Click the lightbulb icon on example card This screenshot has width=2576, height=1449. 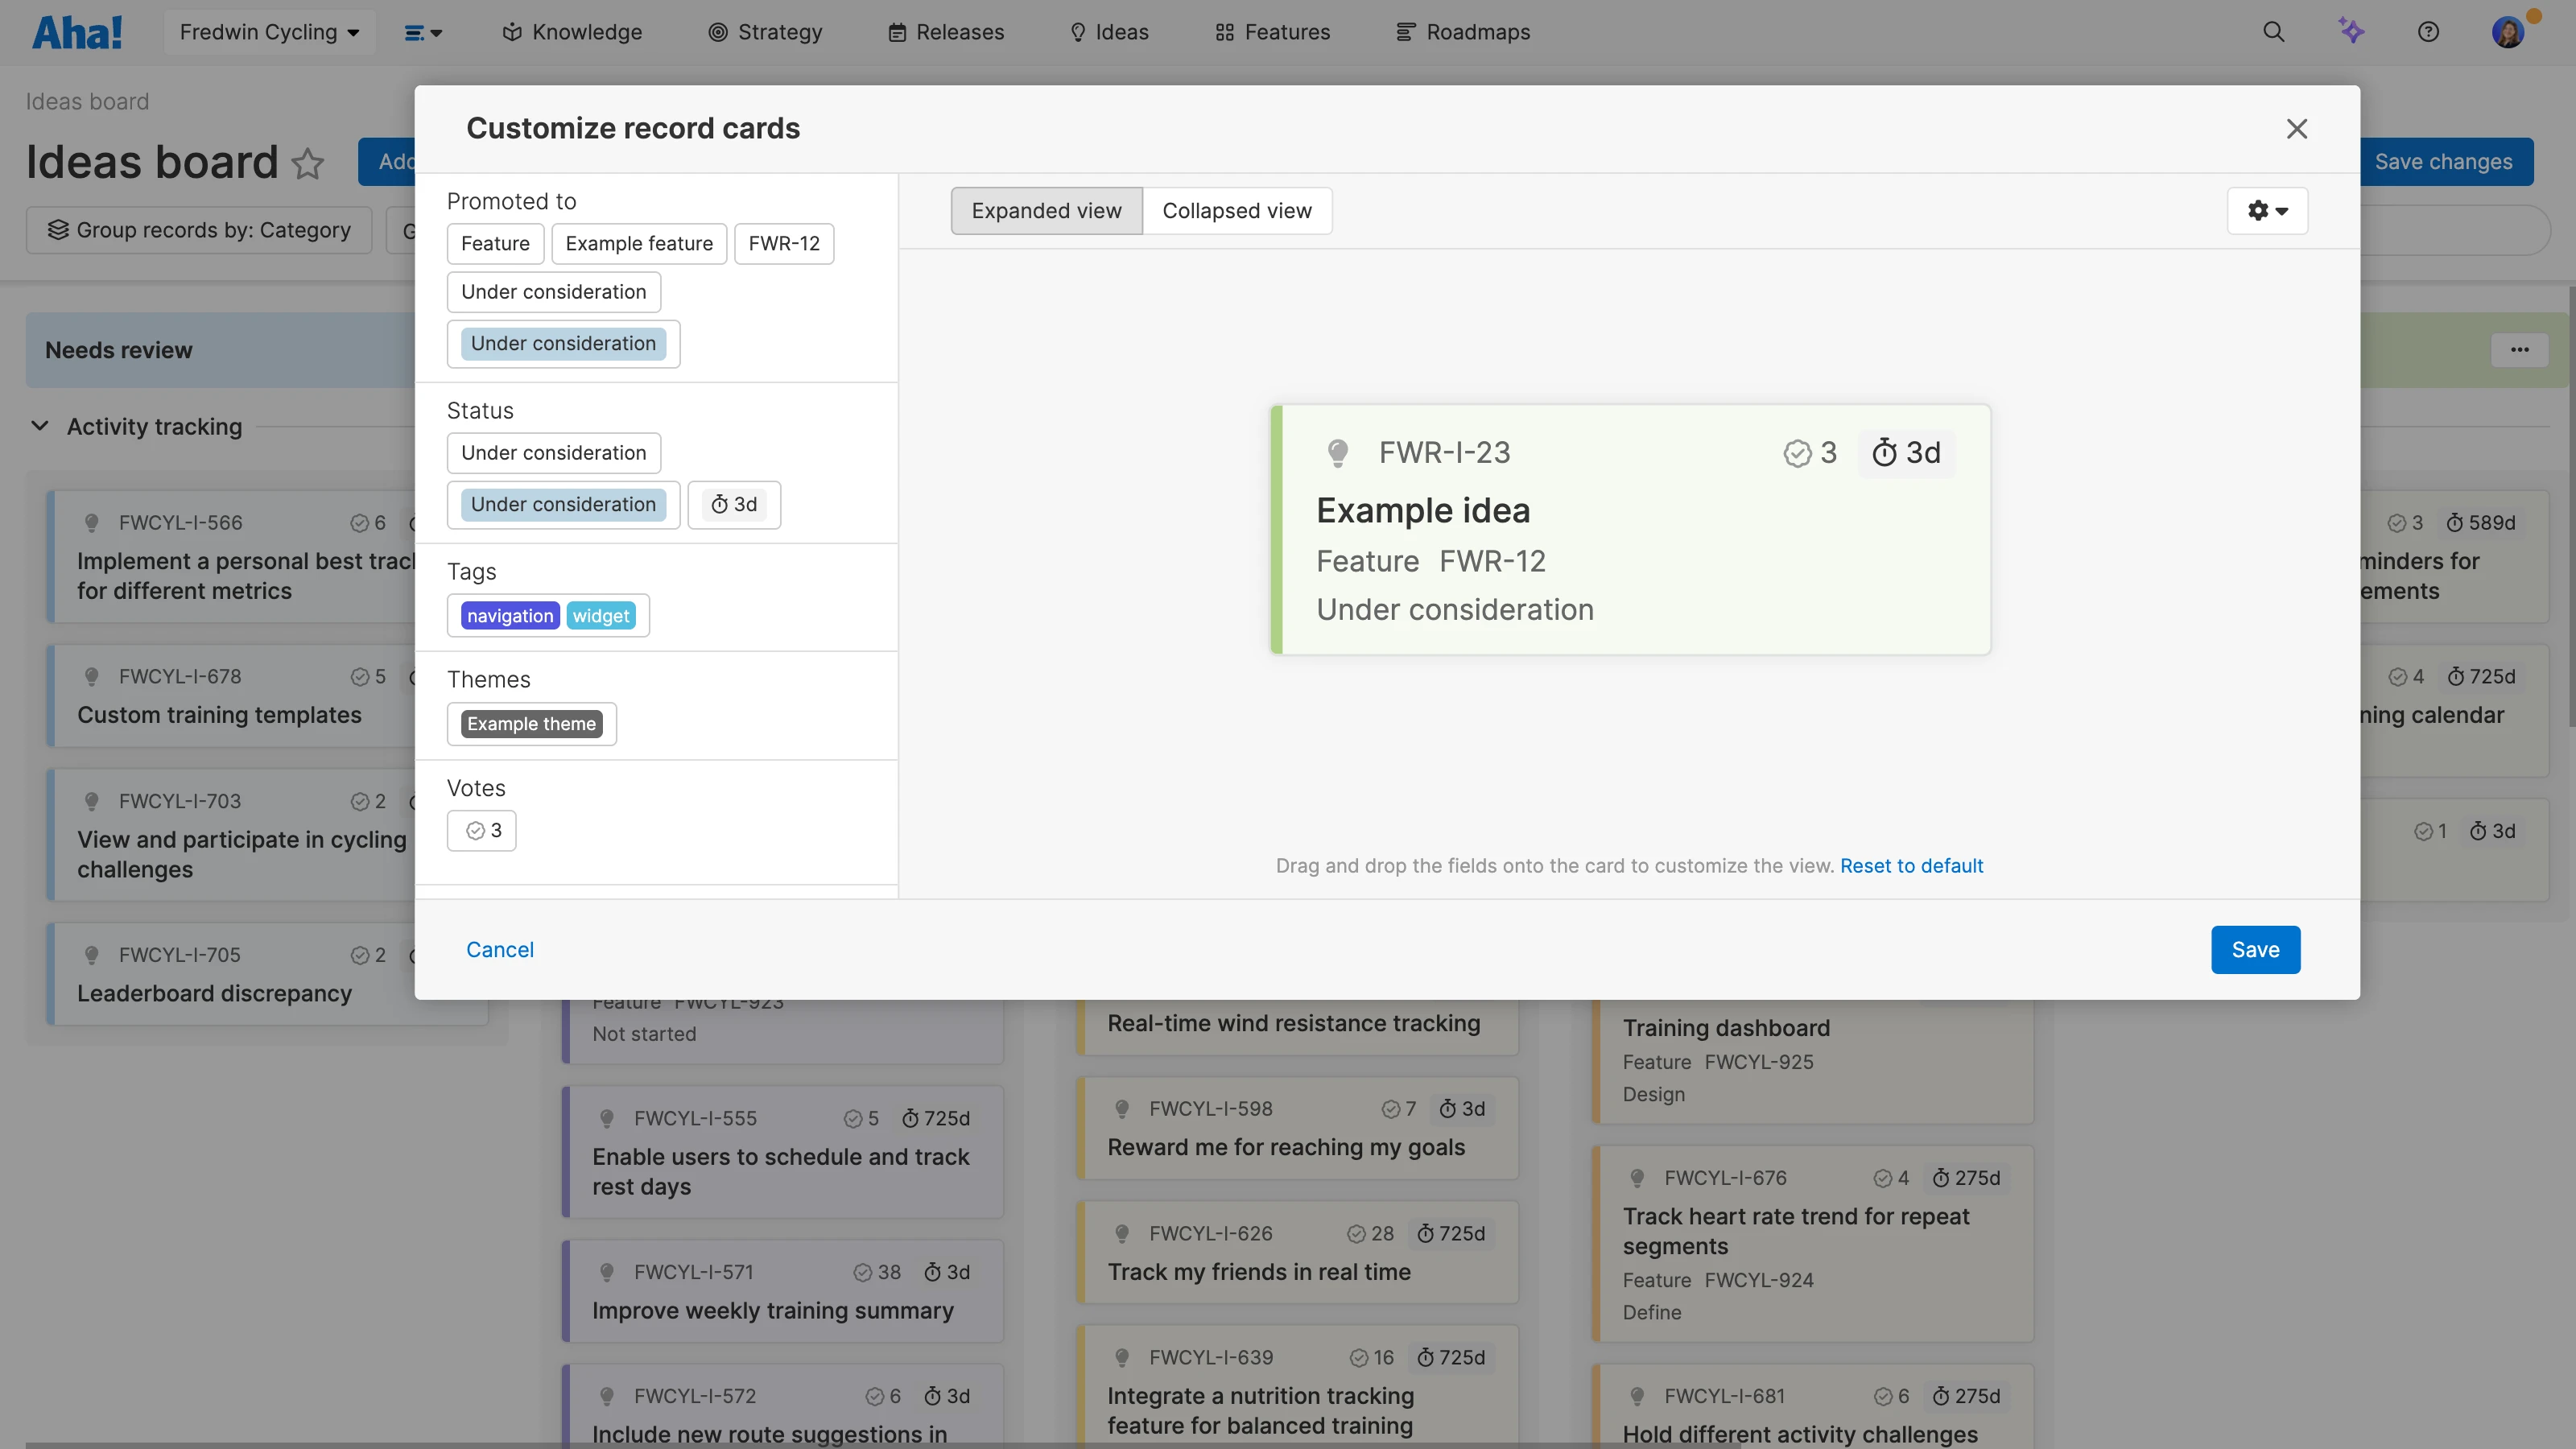[1337, 453]
